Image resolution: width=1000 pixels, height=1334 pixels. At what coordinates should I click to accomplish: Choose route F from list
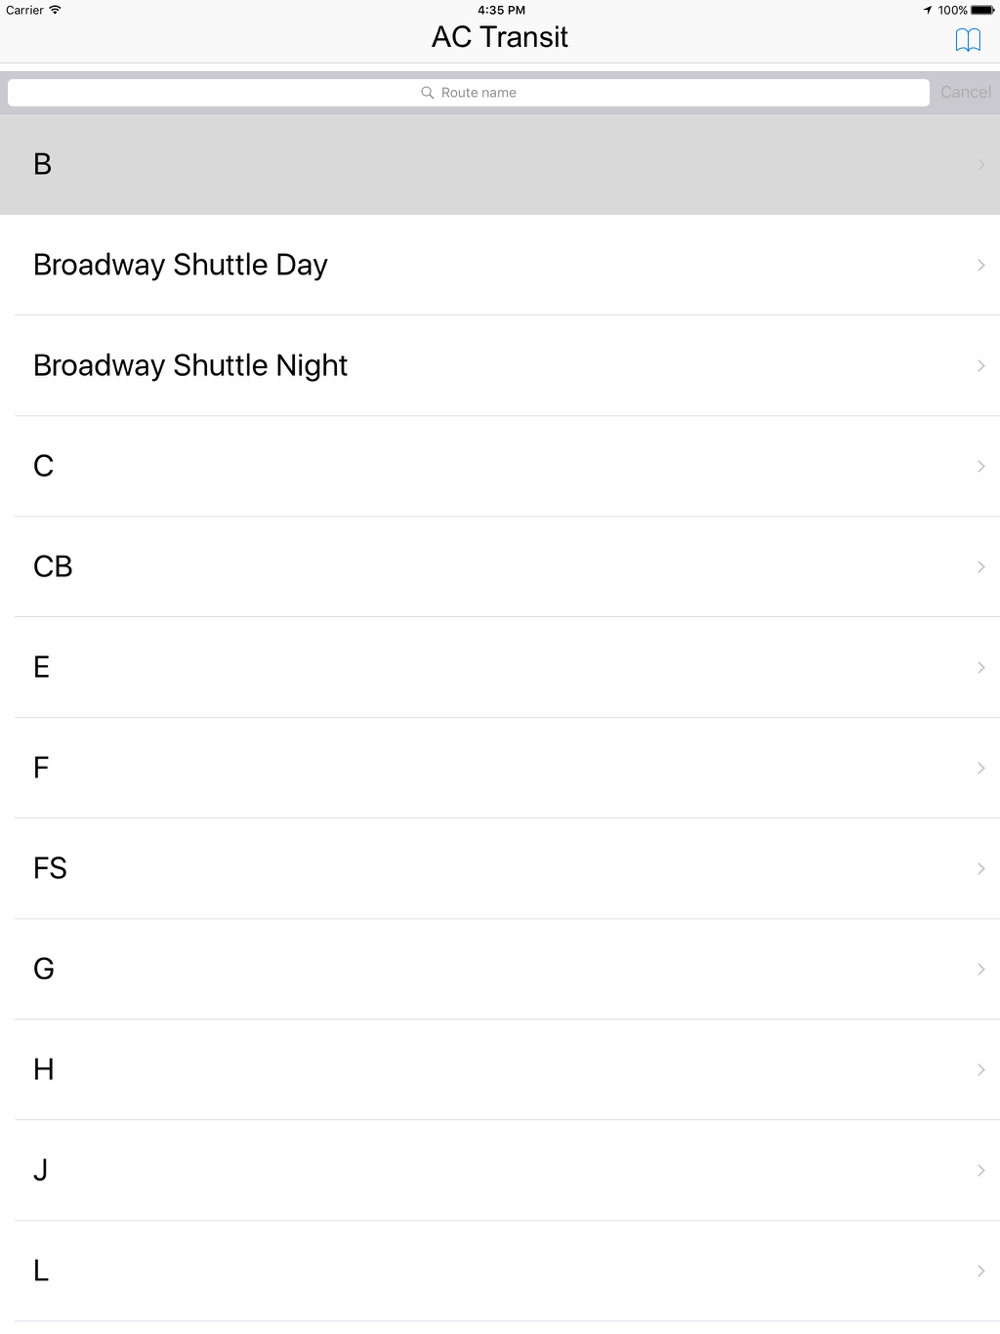[500, 768]
